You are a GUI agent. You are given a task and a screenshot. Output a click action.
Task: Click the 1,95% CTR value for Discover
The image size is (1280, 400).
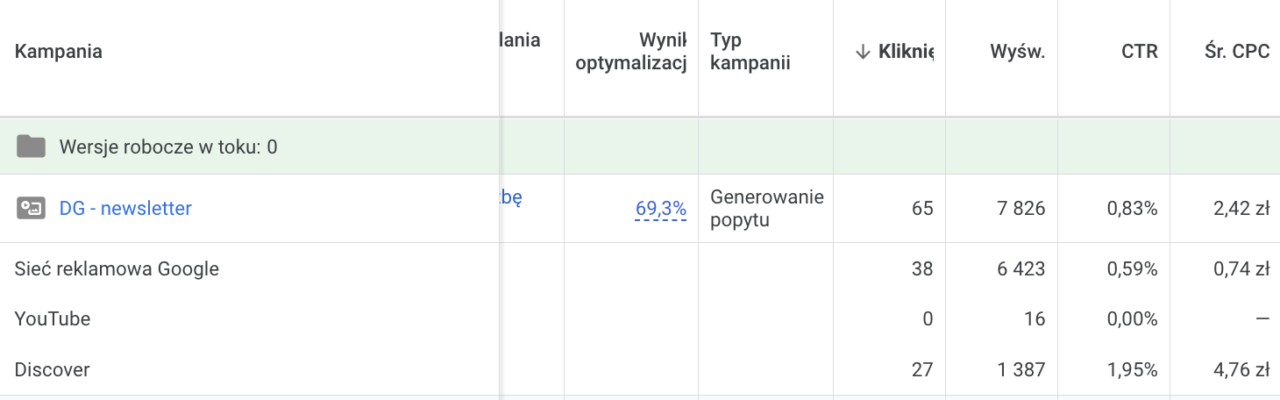[1132, 370]
